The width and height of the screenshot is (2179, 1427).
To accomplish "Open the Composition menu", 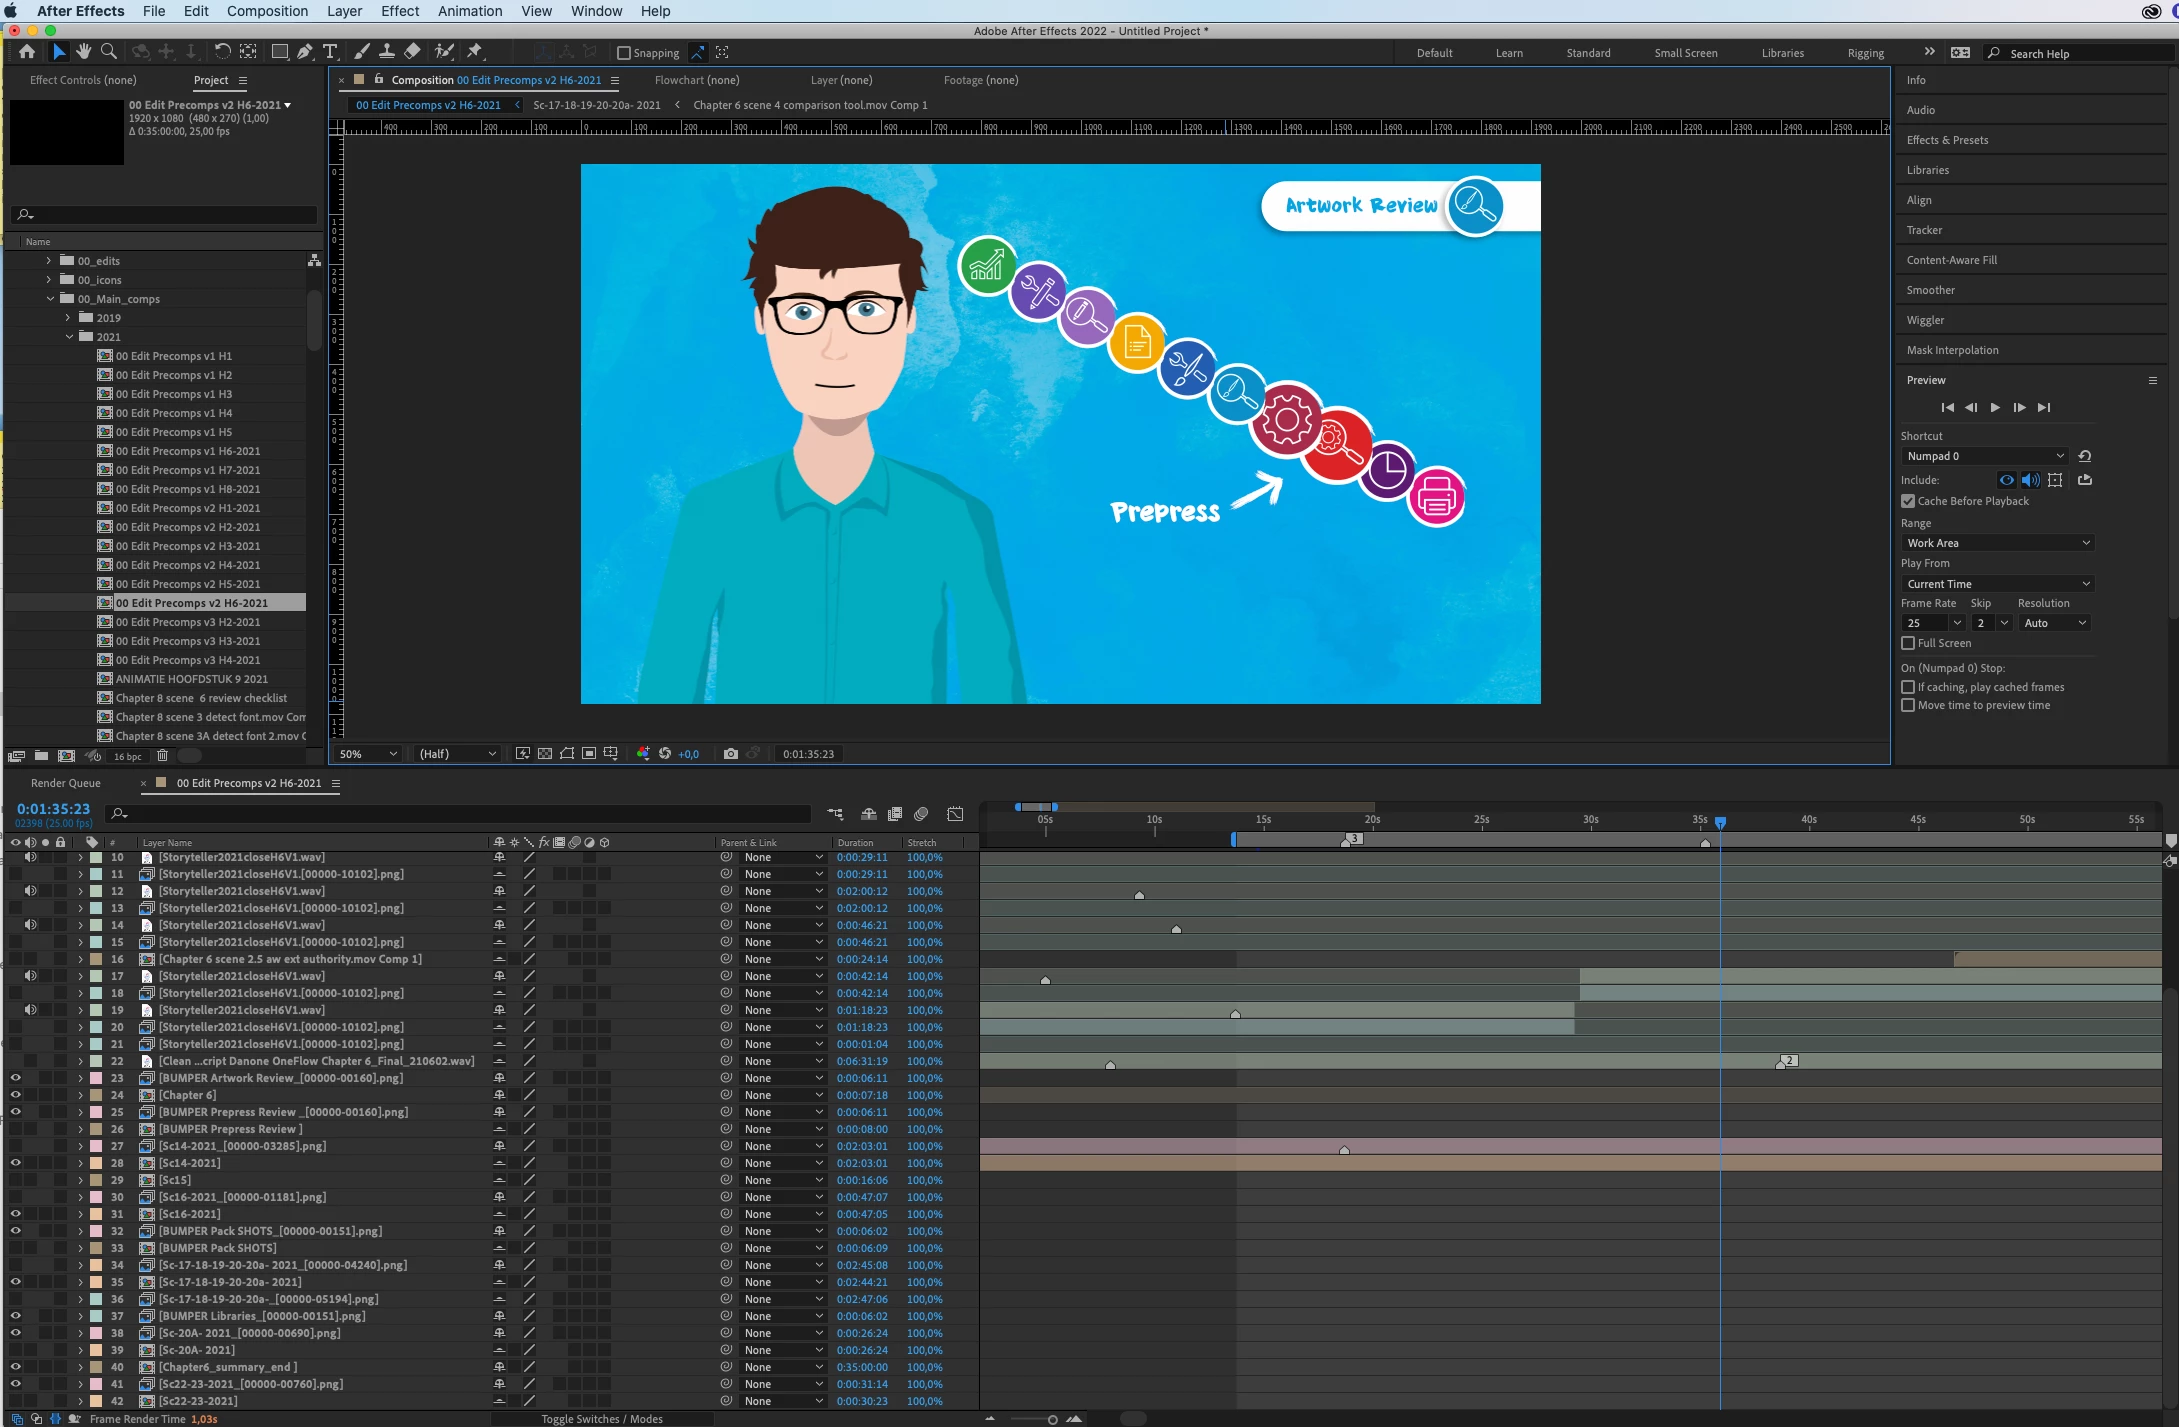I will coord(267,11).
